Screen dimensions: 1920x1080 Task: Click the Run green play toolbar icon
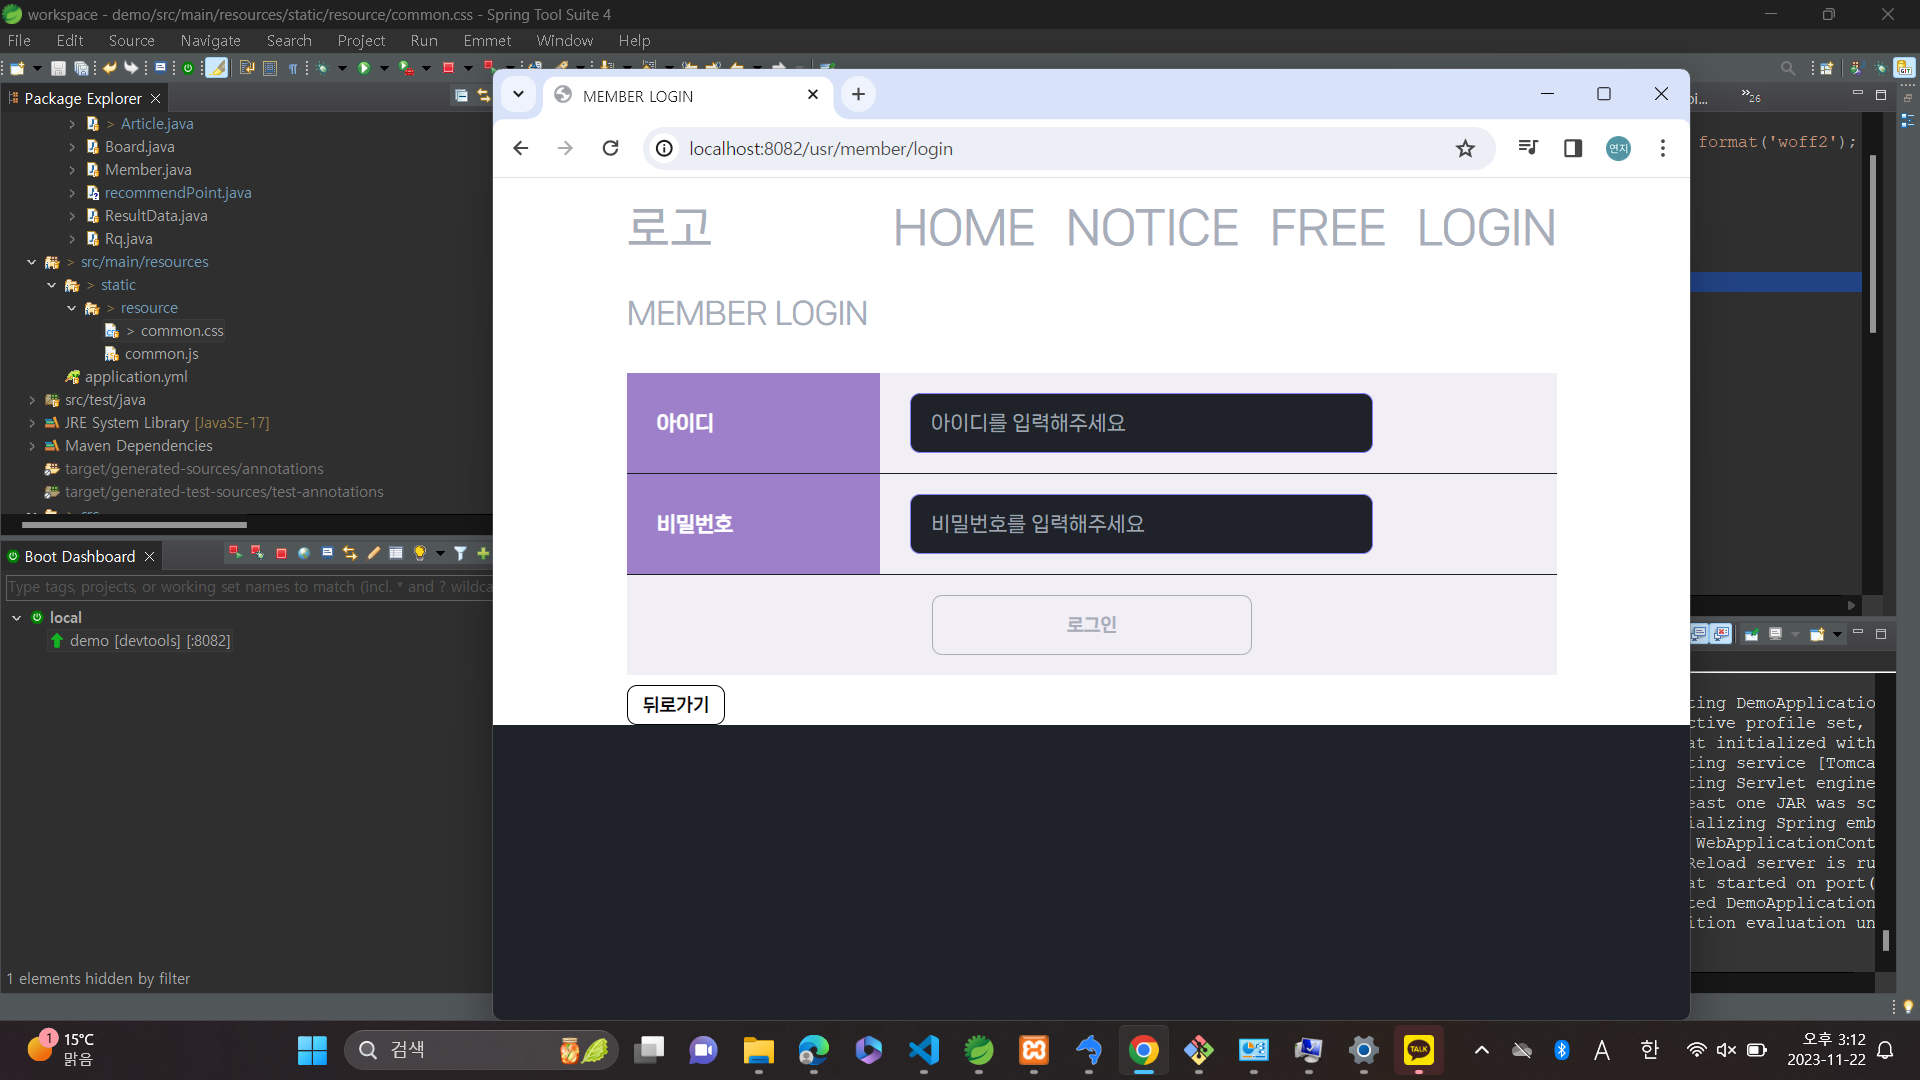pyautogui.click(x=364, y=68)
